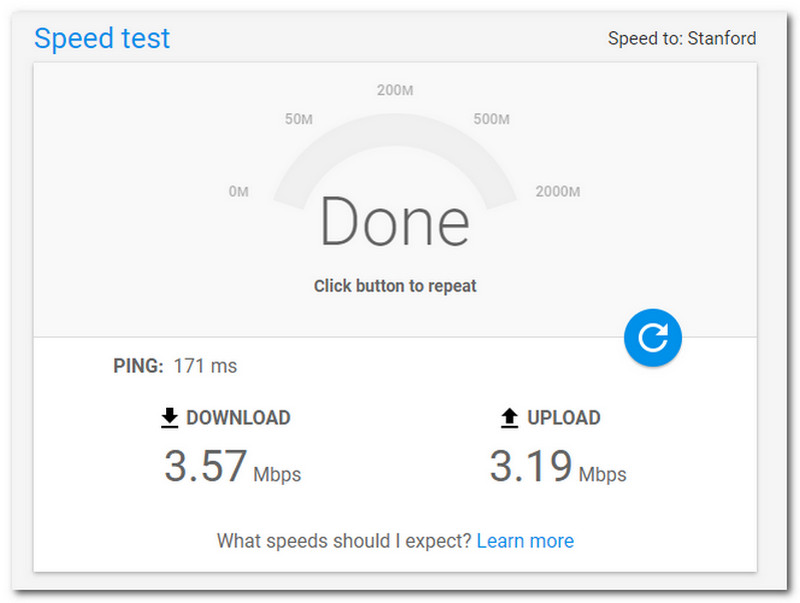Screen dimensions: 800x603
Task: Click the Speed to: Stanford label
Action: pyautogui.click(x=682, y=39)
